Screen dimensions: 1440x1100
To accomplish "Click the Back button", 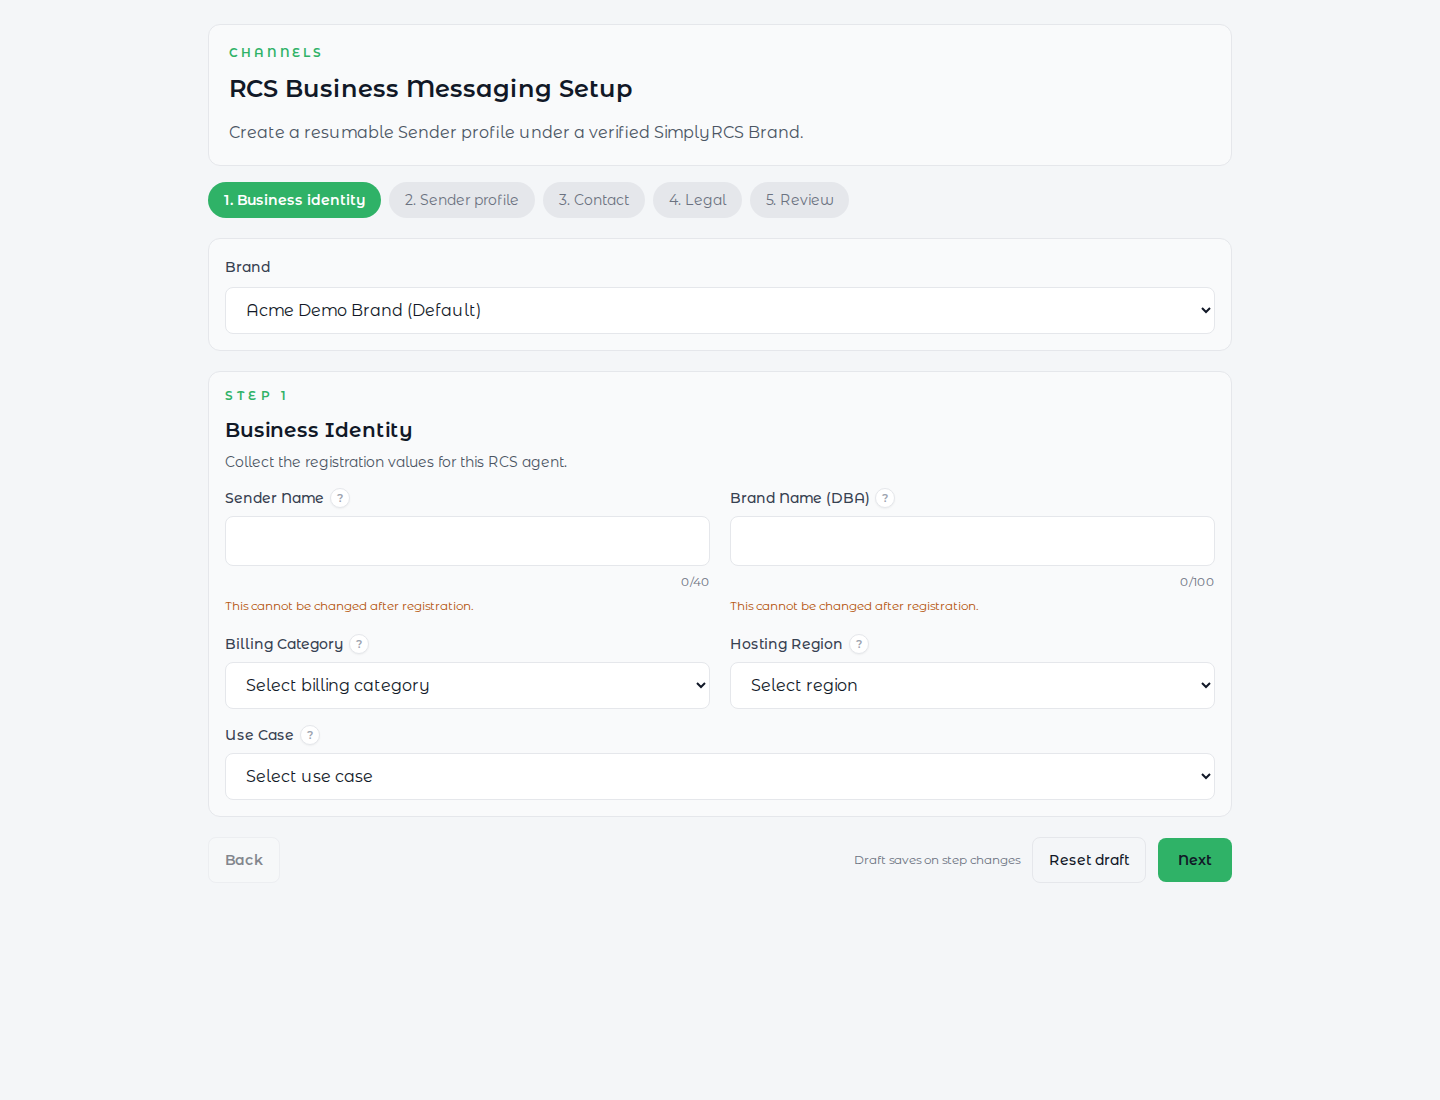I will point(244,860).
